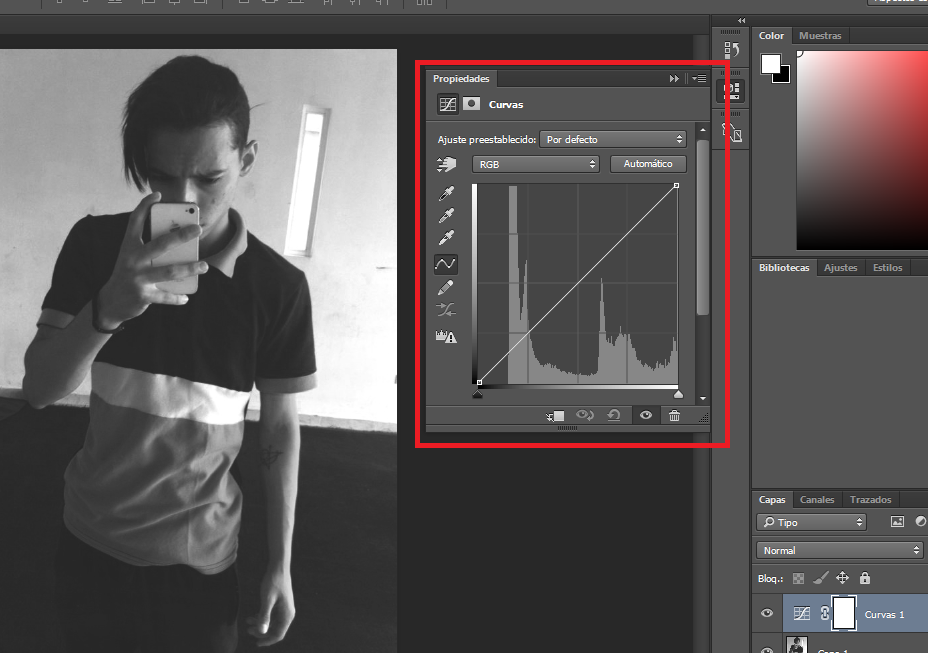Delete the curves adjustment with trash icon
The height and width of the screenshot is (653, 928).
click(674, 416)
